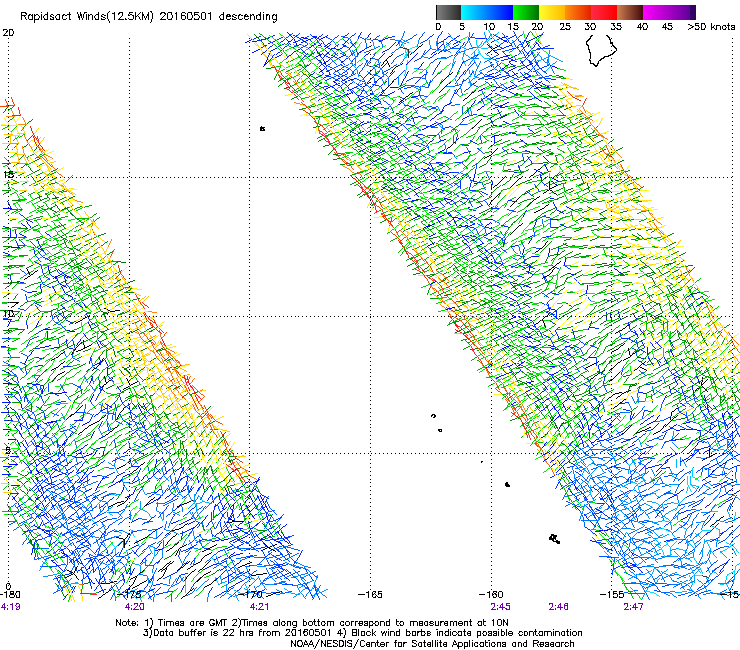Click the 'NOAA/NESDIS/Center for Satellite Applications' credit

pyautogui.click(x=432, y=644)
